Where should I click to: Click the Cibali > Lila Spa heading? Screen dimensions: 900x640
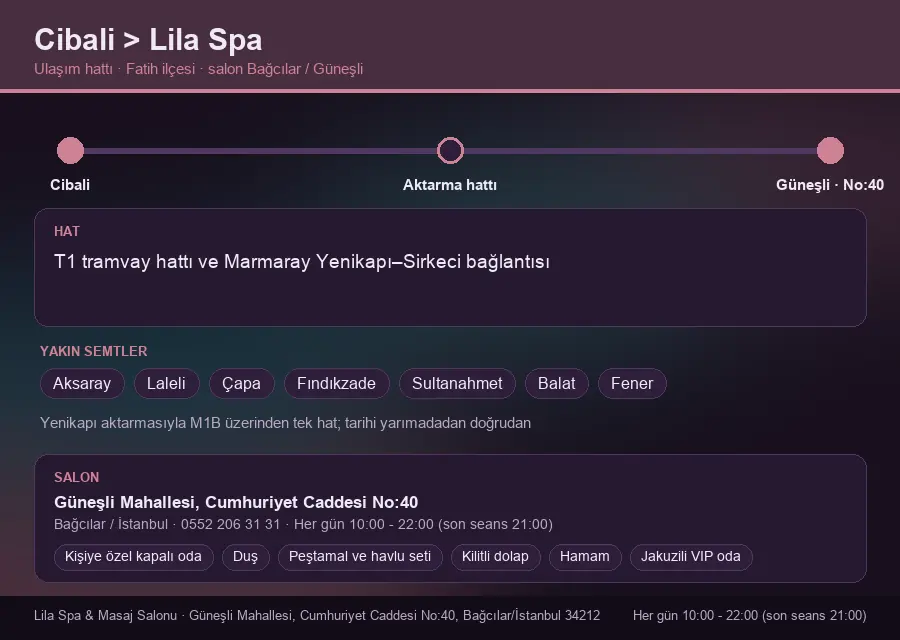tap(148, 40)
